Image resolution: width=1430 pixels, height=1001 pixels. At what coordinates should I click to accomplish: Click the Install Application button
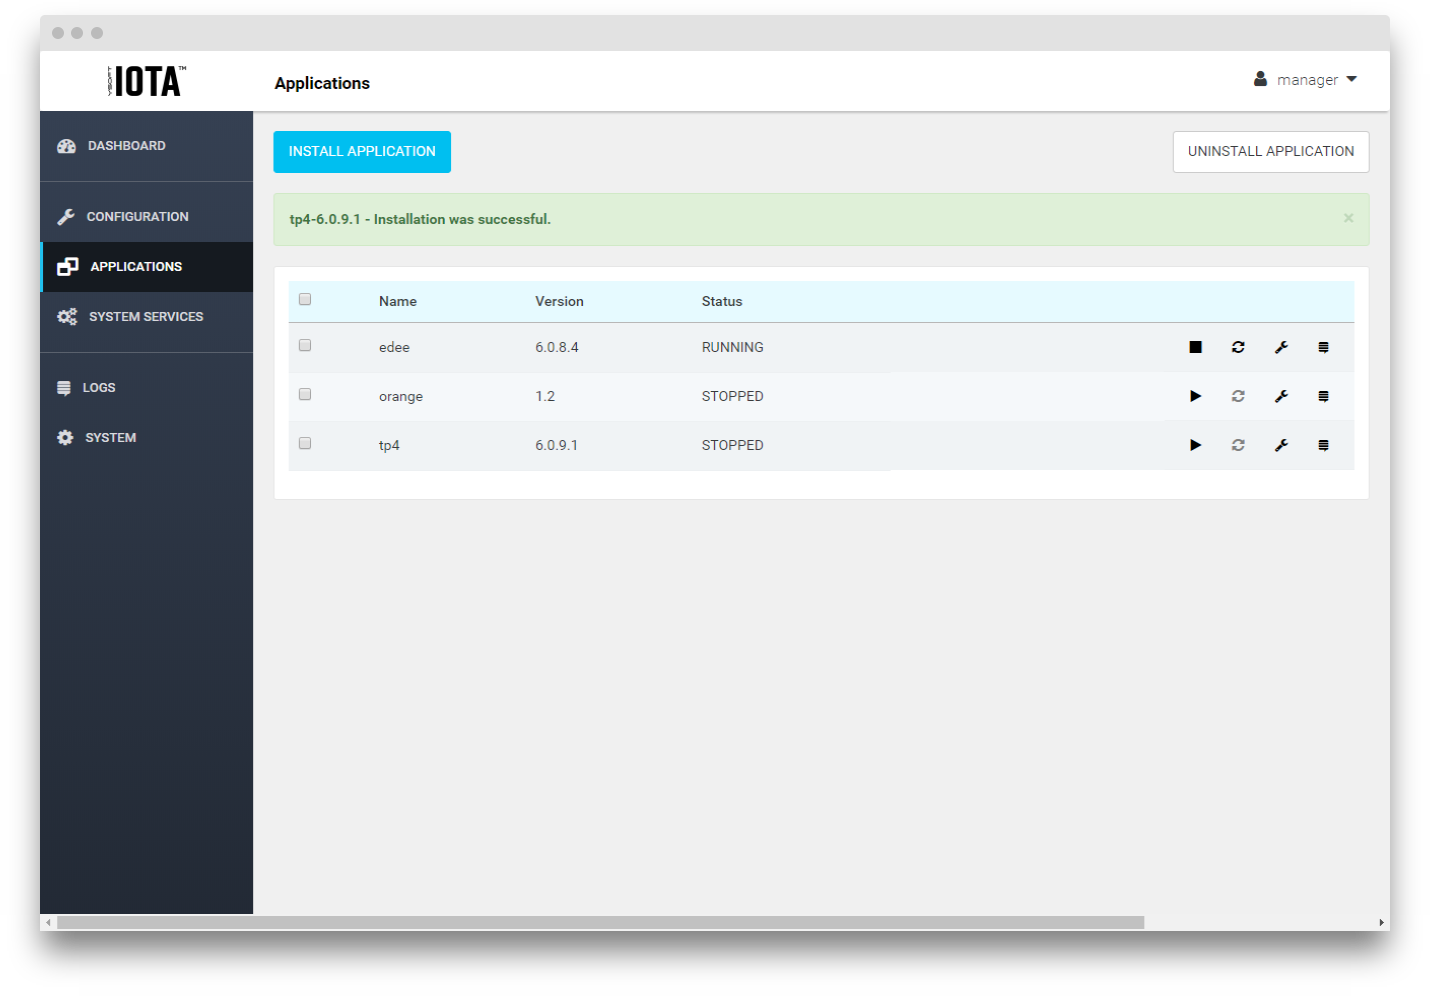pos(362,152)
